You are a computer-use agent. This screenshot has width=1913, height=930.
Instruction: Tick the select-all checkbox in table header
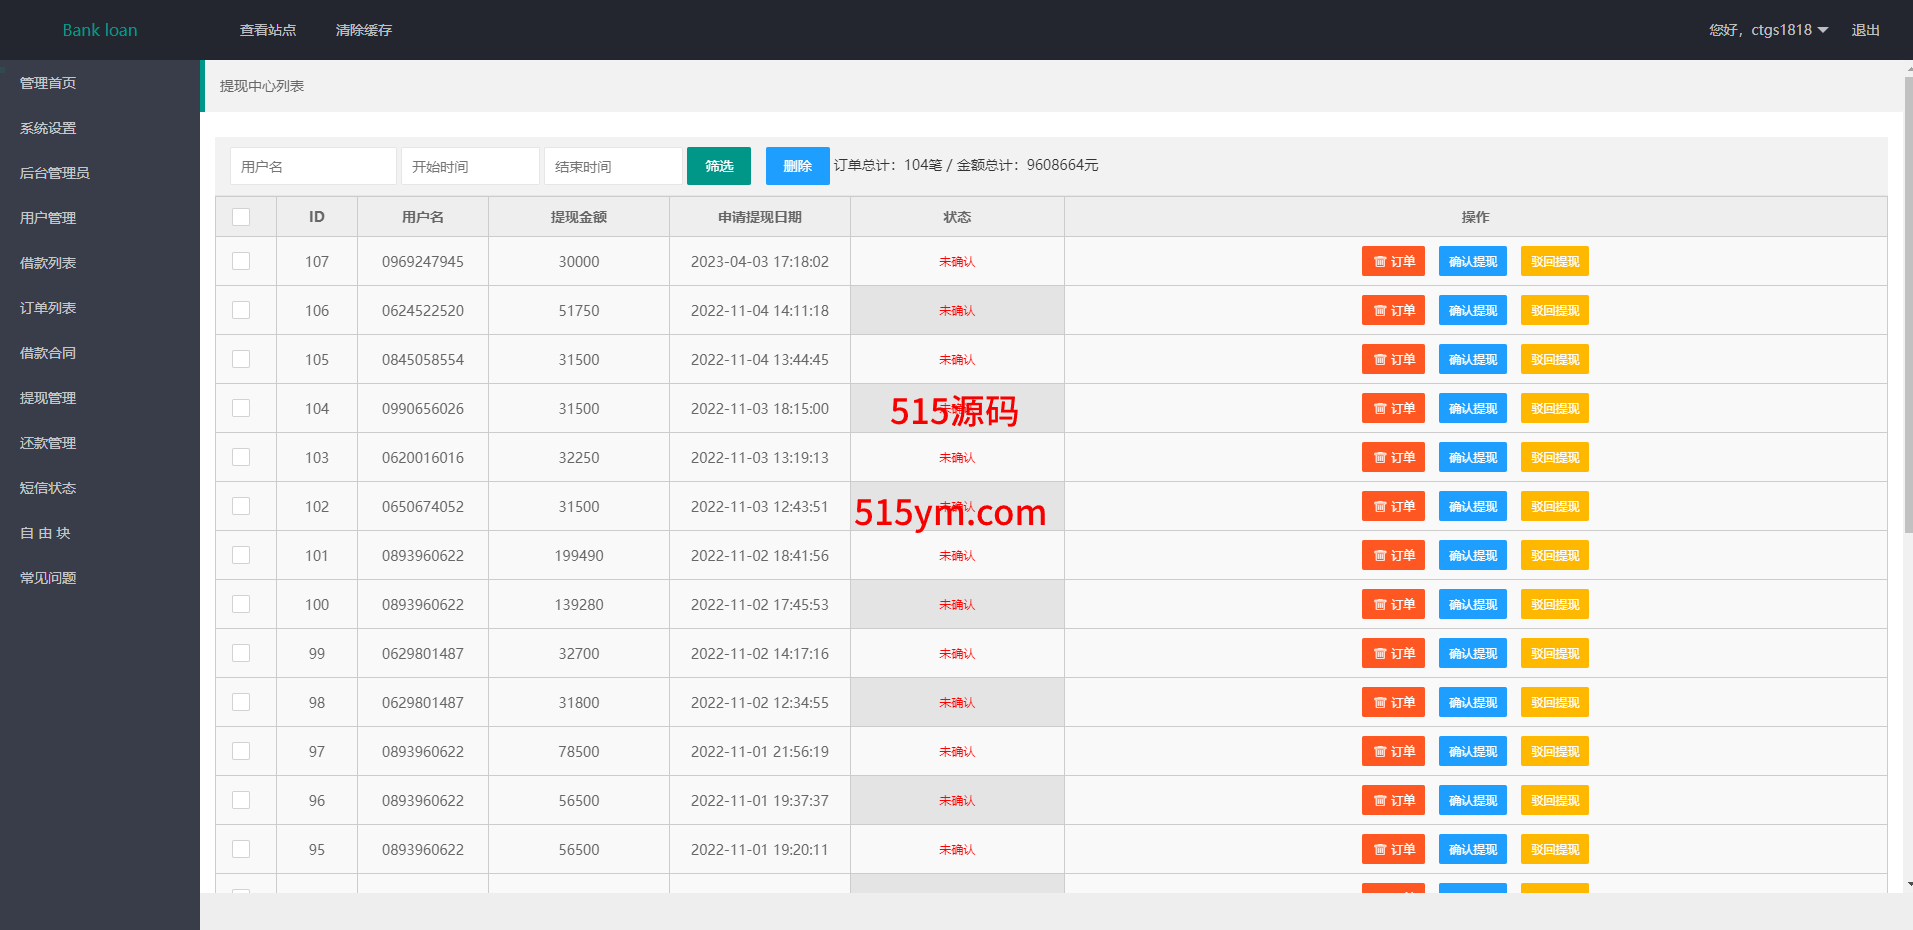coord(241,217)
